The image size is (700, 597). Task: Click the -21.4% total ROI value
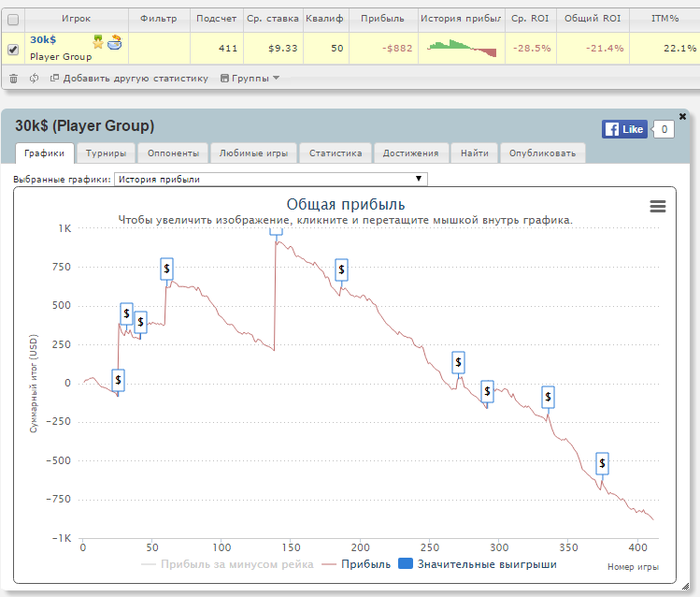pos(604,48)
